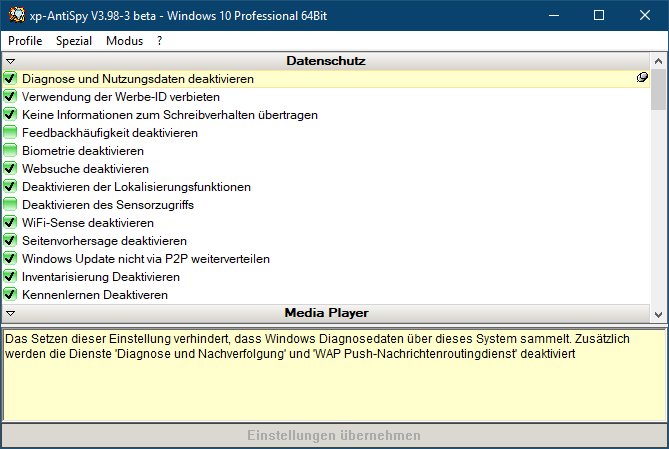This screenshot has width=669, height=449.
Task: Select Feedbackhäufigkeit deaktivieren label
Action: point(110,133)
